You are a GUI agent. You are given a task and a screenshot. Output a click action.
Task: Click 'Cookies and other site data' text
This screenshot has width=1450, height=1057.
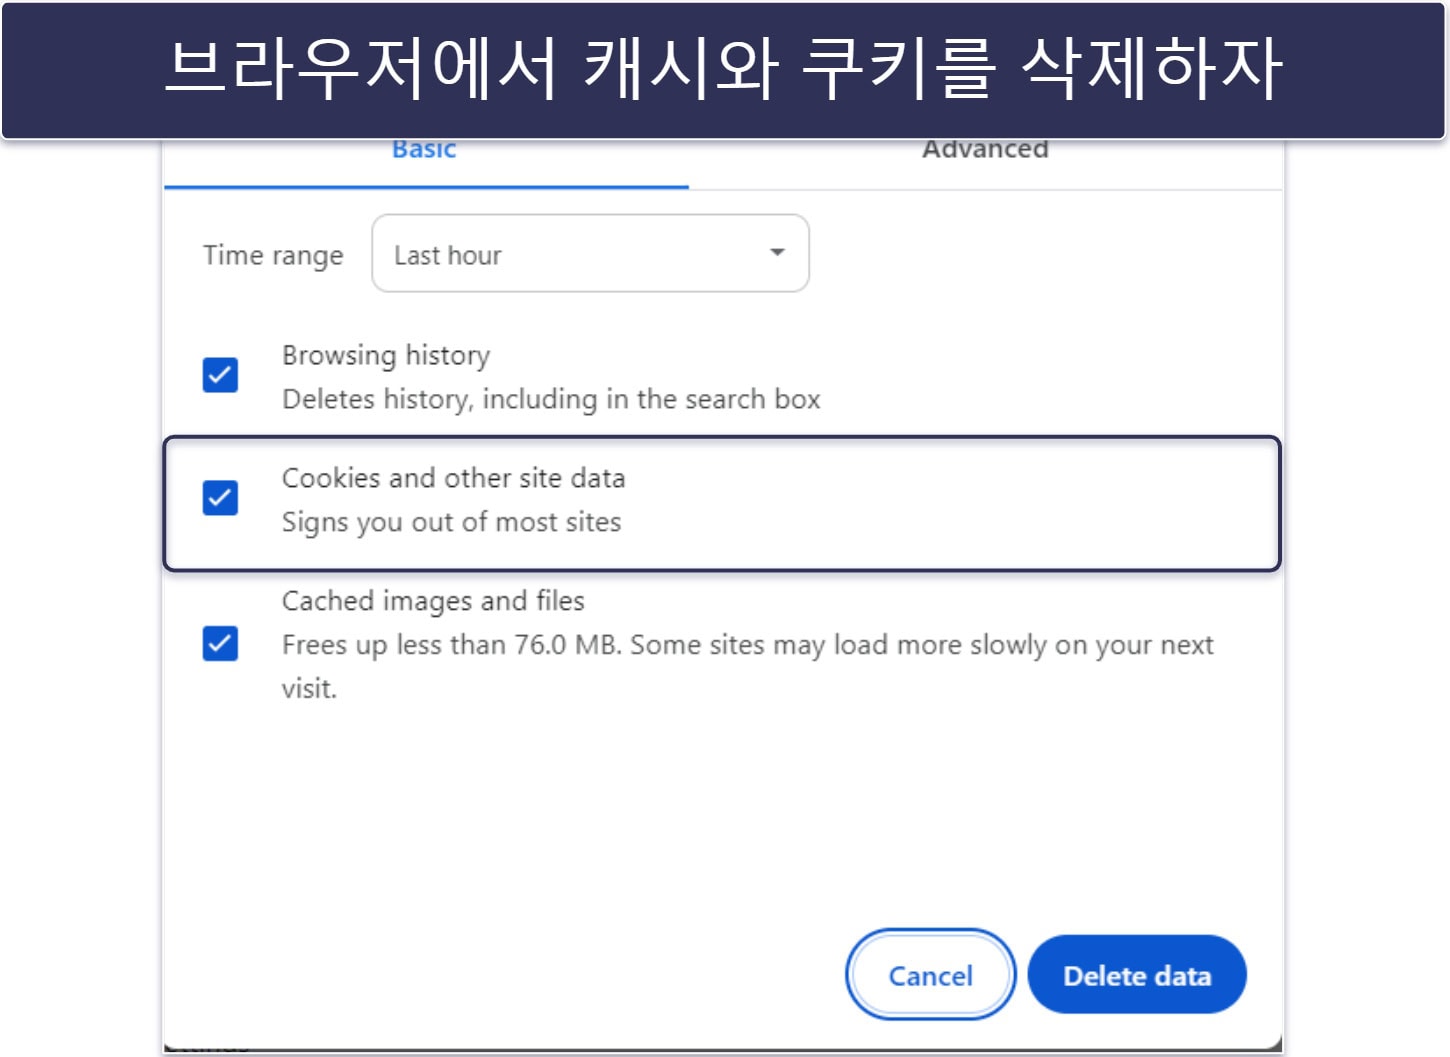click(x=453, y=478)
